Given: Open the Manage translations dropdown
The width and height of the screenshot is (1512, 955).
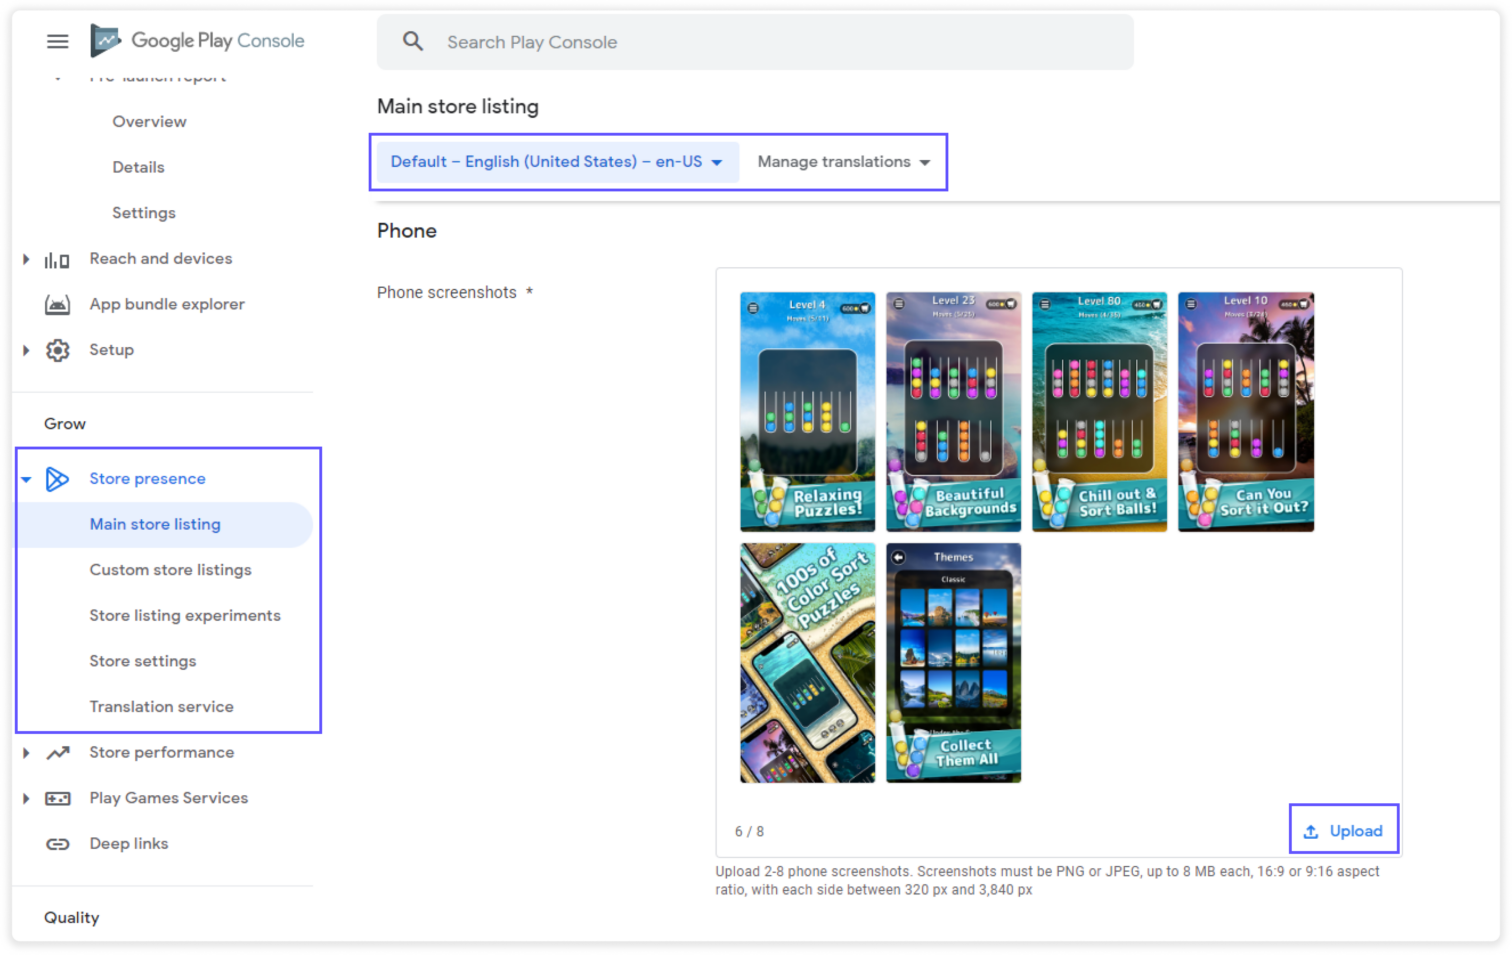Looking at the screenshot, I should [x=843, y=161].
